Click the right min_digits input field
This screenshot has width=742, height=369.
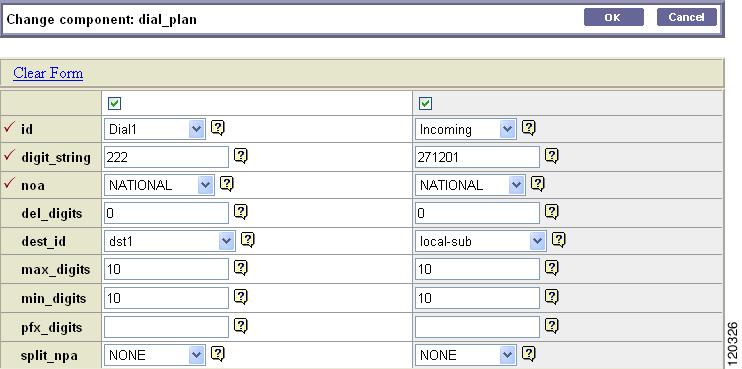pyautogui.click(x=477, y=298)
